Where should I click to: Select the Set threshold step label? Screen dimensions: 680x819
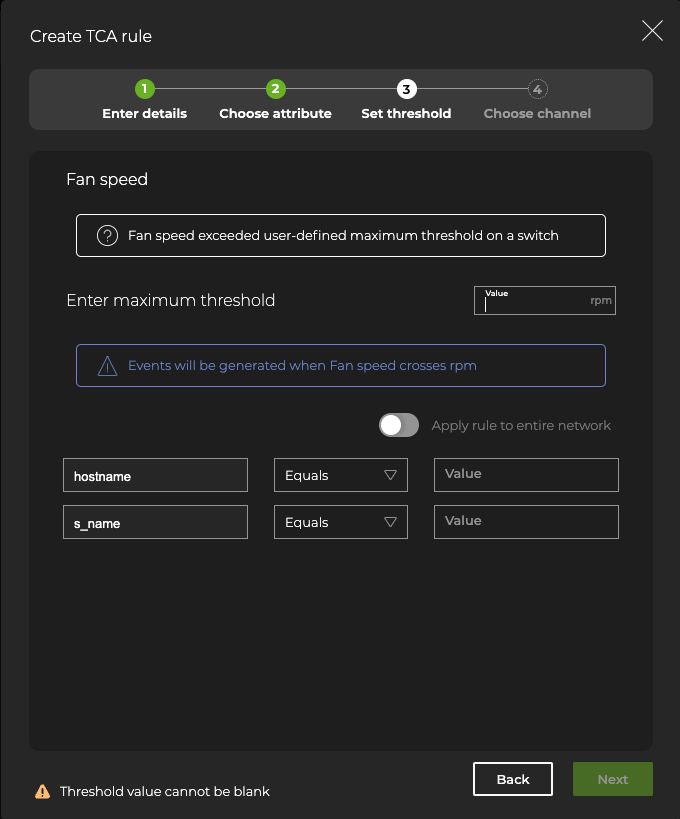(x=406, y=113)
